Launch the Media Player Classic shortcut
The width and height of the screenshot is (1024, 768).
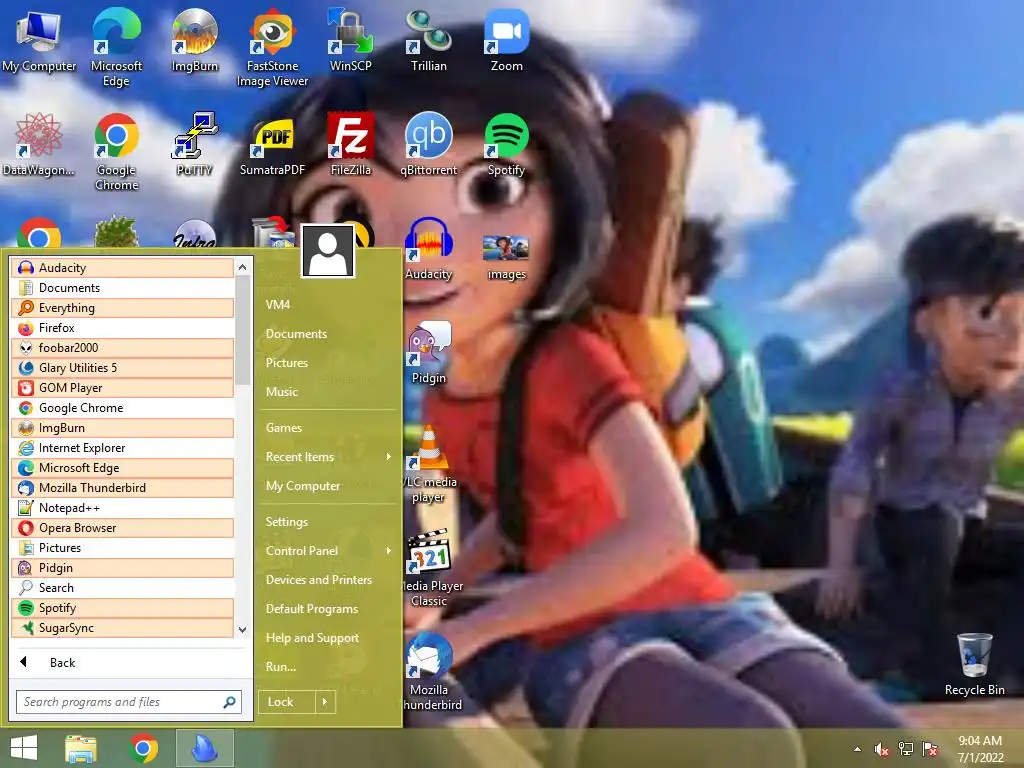(x=430, y=568)
